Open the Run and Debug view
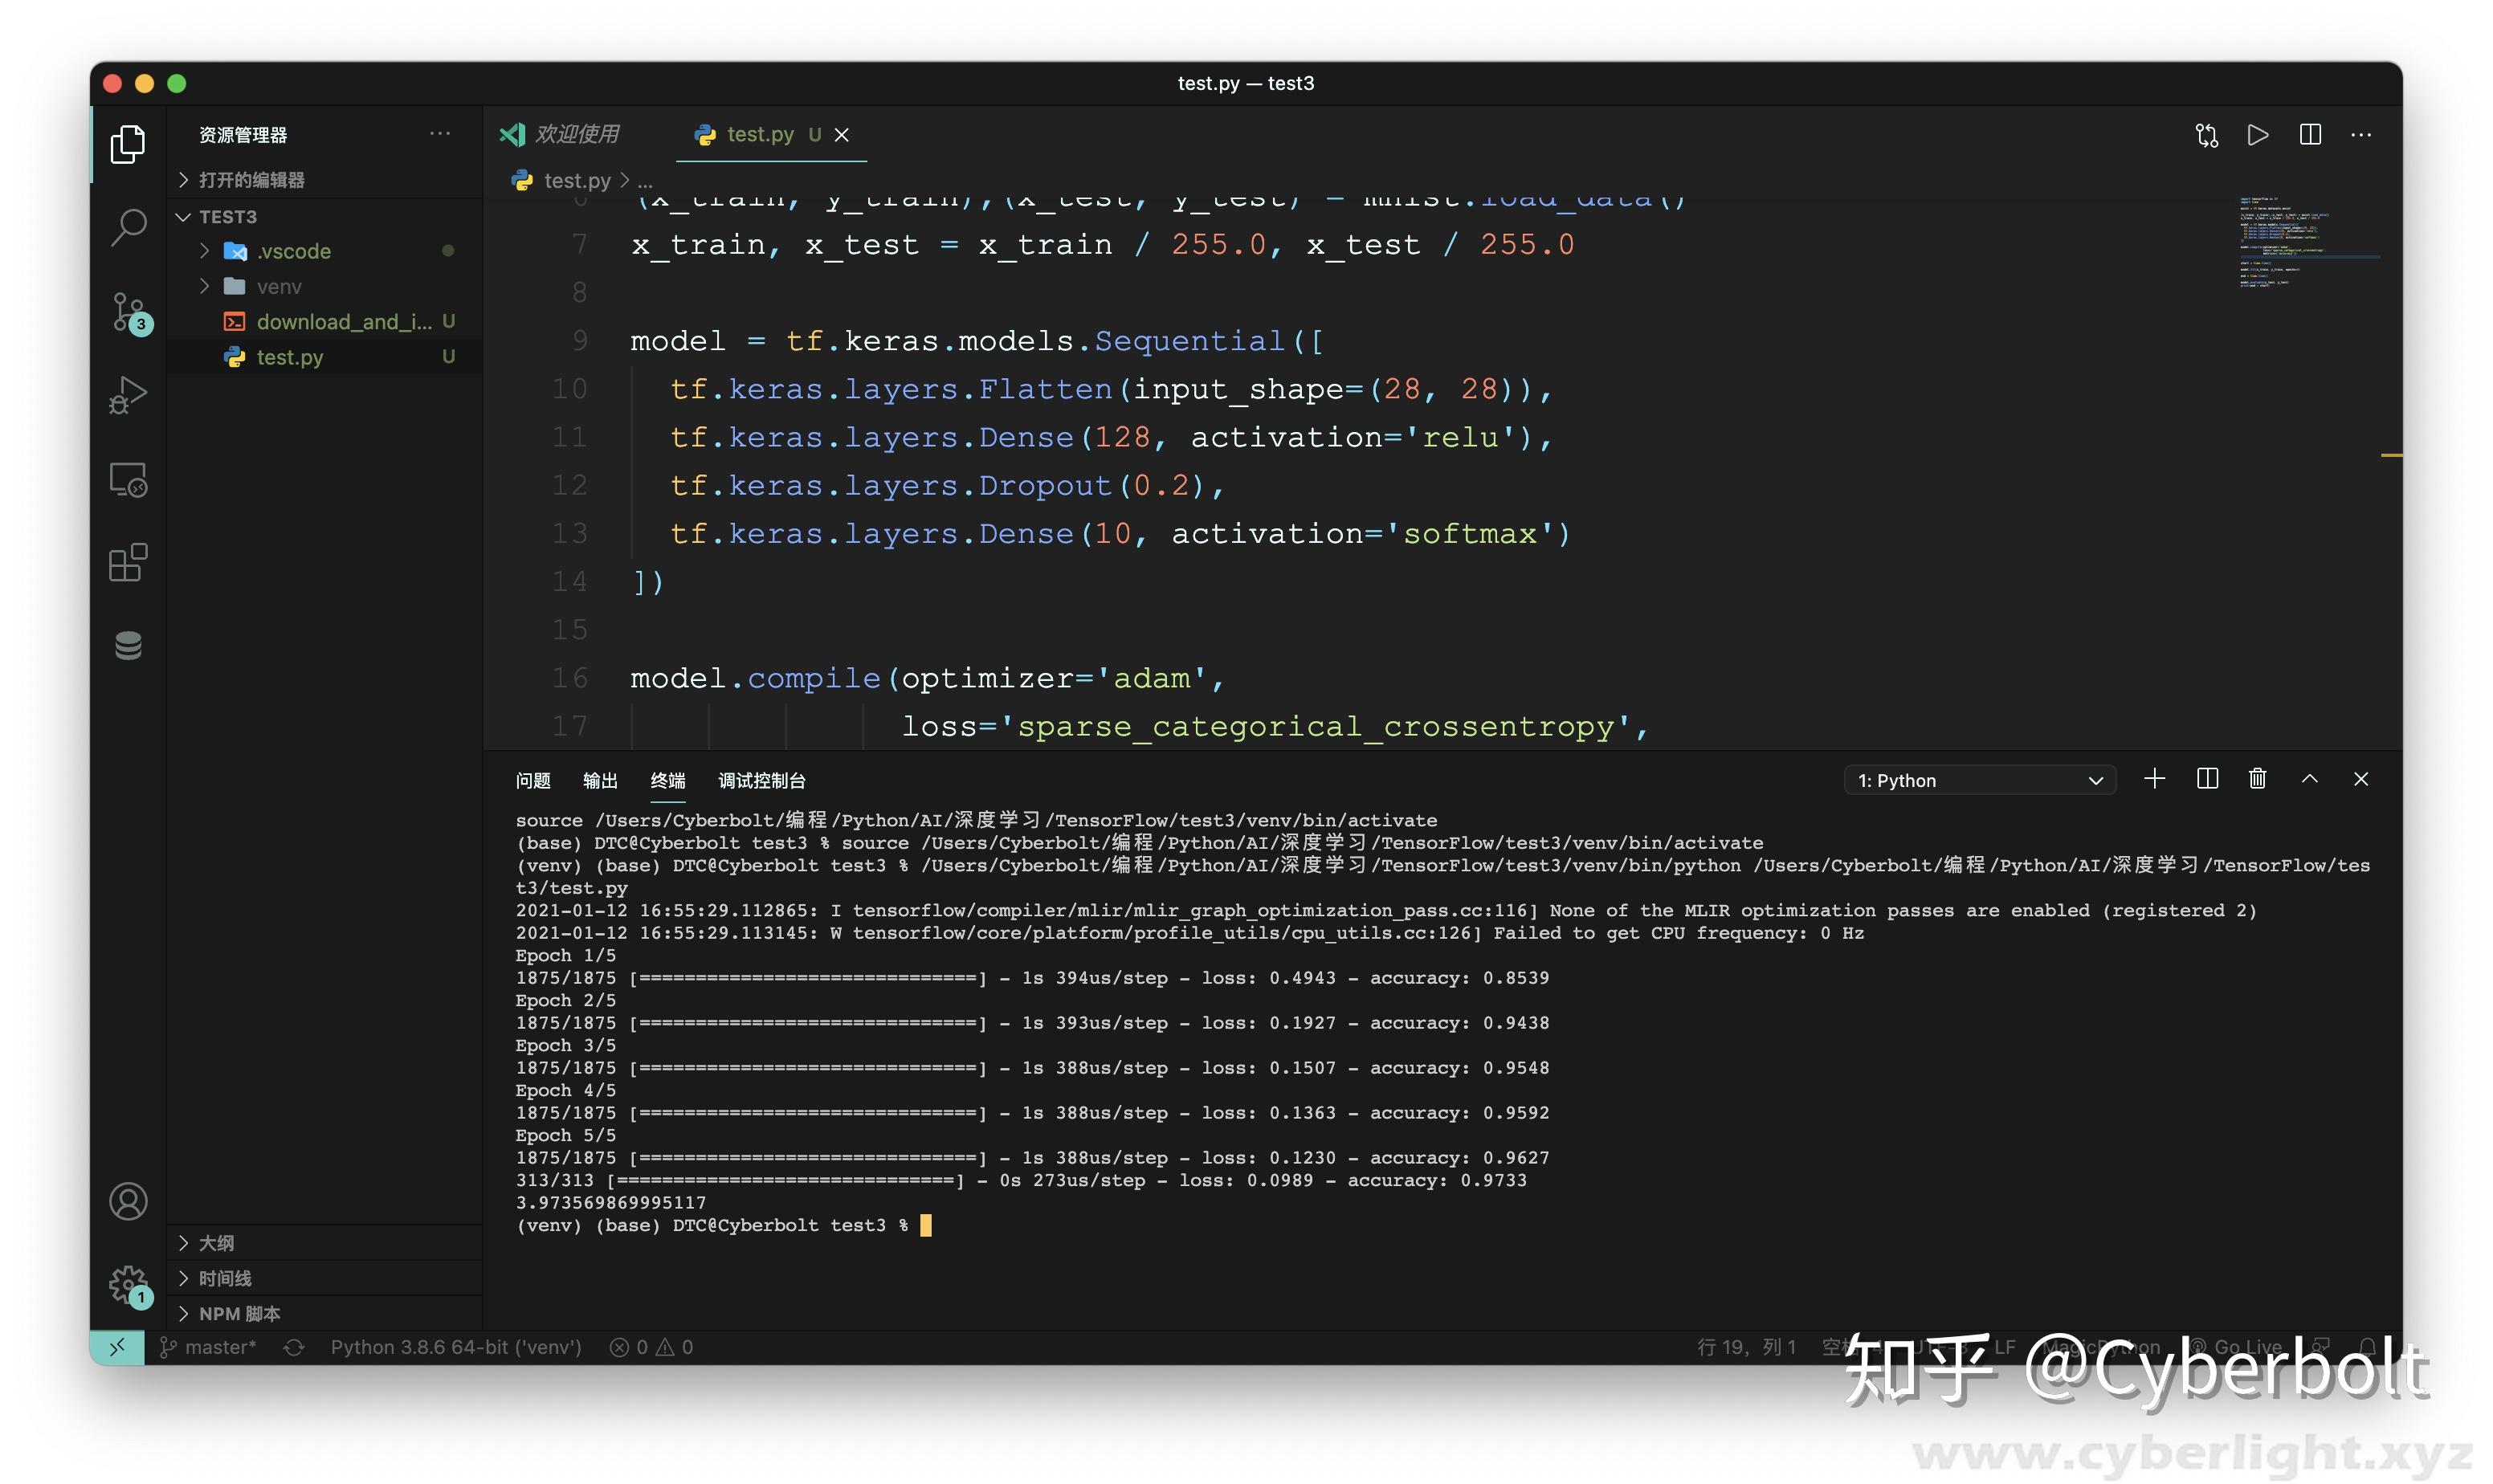This screenshot has height=1484, width=2493. (127, 394)
